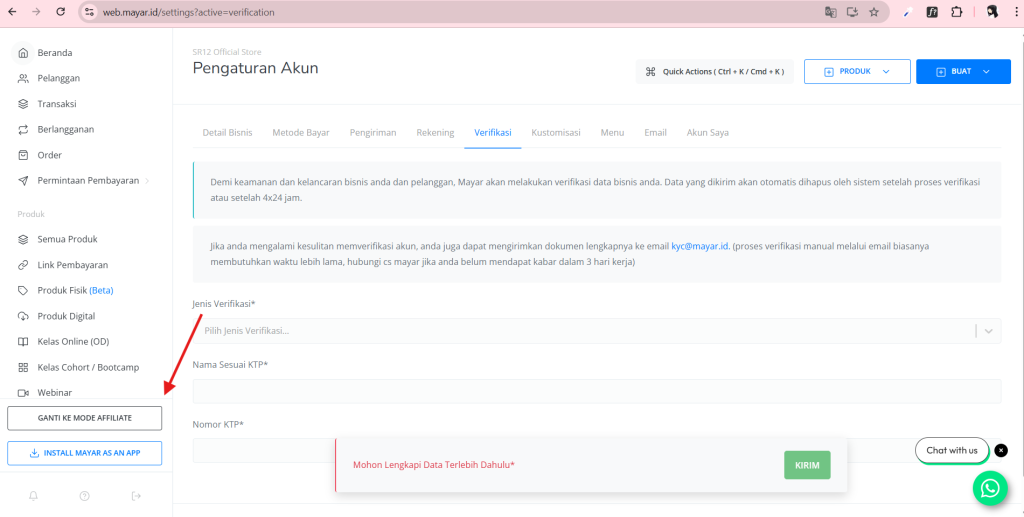Bookmark this page with star icon
The width and height of the screenshot is (1024, 517).
pos(874,13)
